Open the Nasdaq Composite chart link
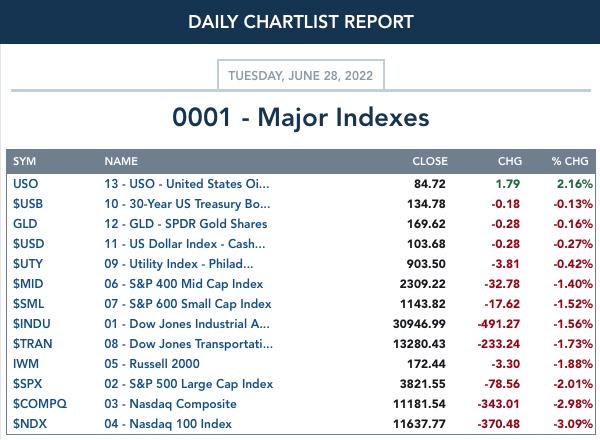This screenshot has height=440, width=600. point(171,404)
